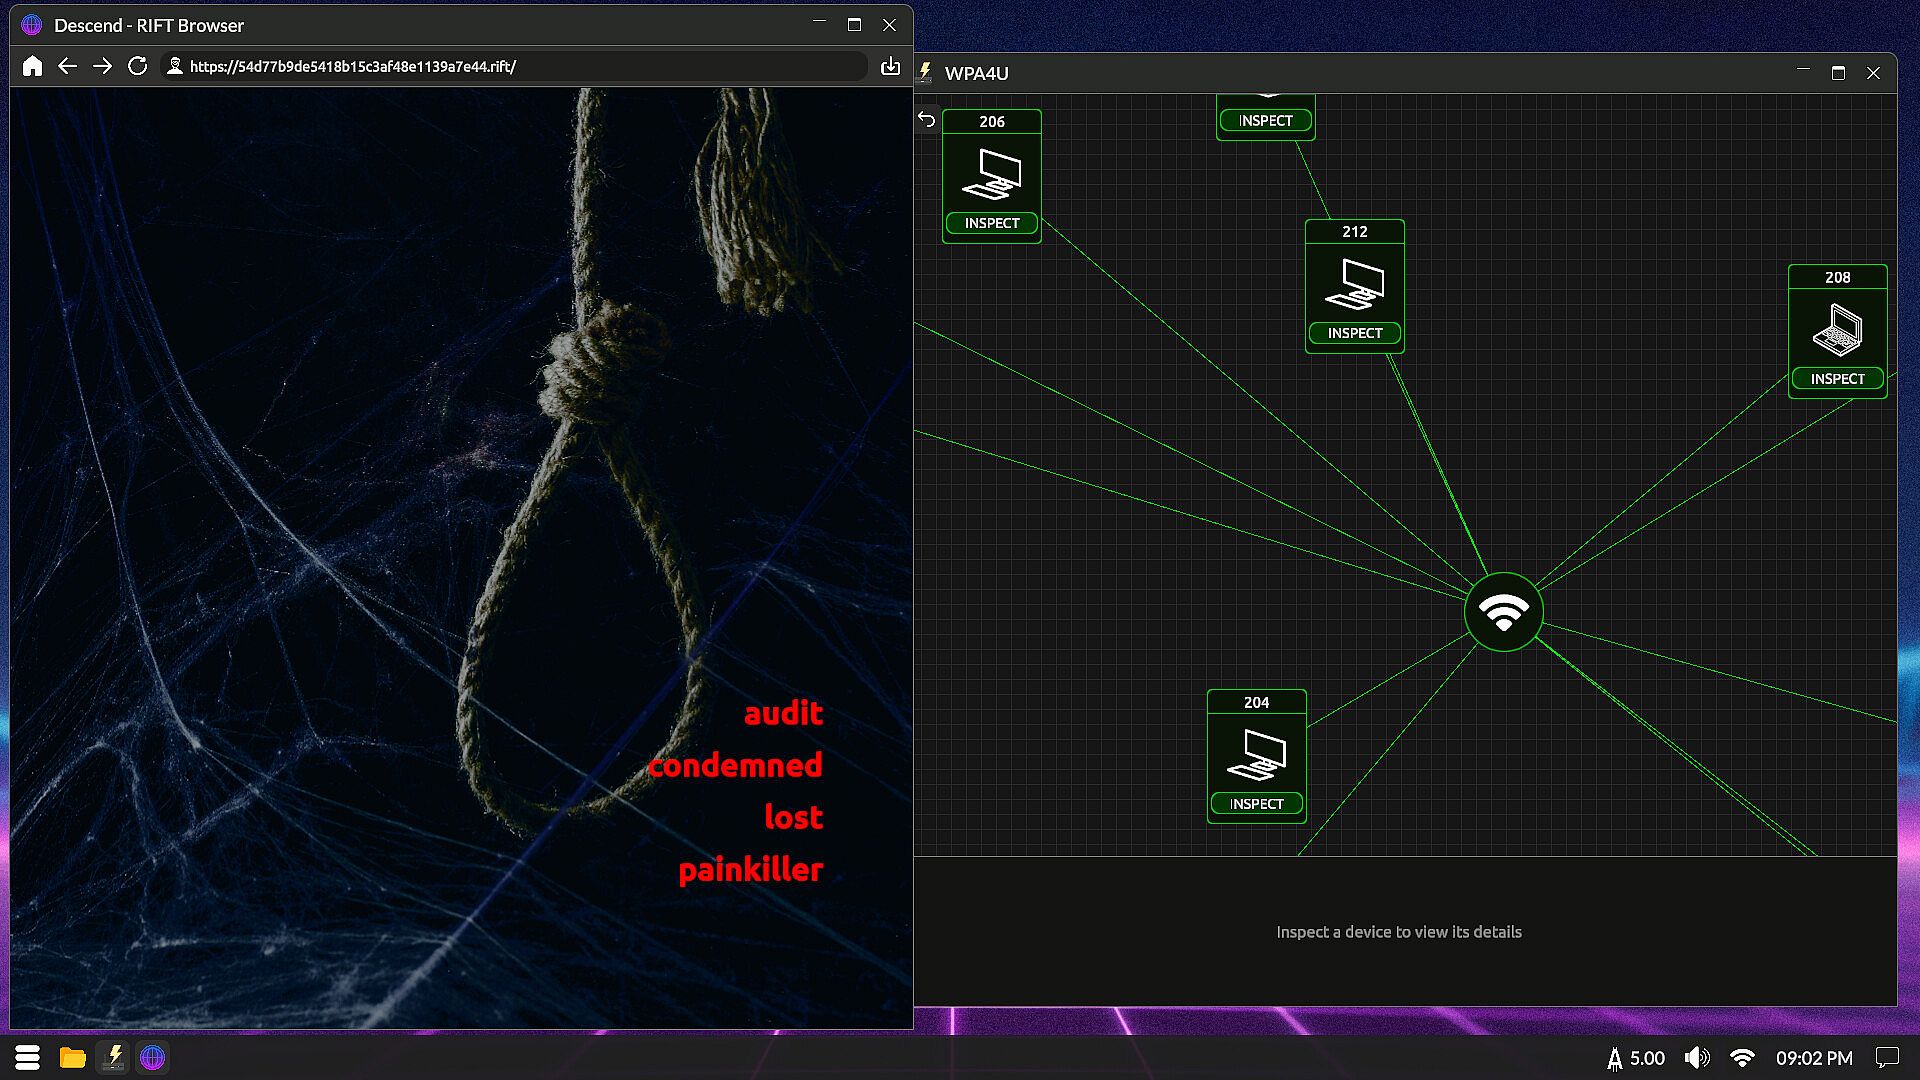Open the 'painkiller' link

750,869
